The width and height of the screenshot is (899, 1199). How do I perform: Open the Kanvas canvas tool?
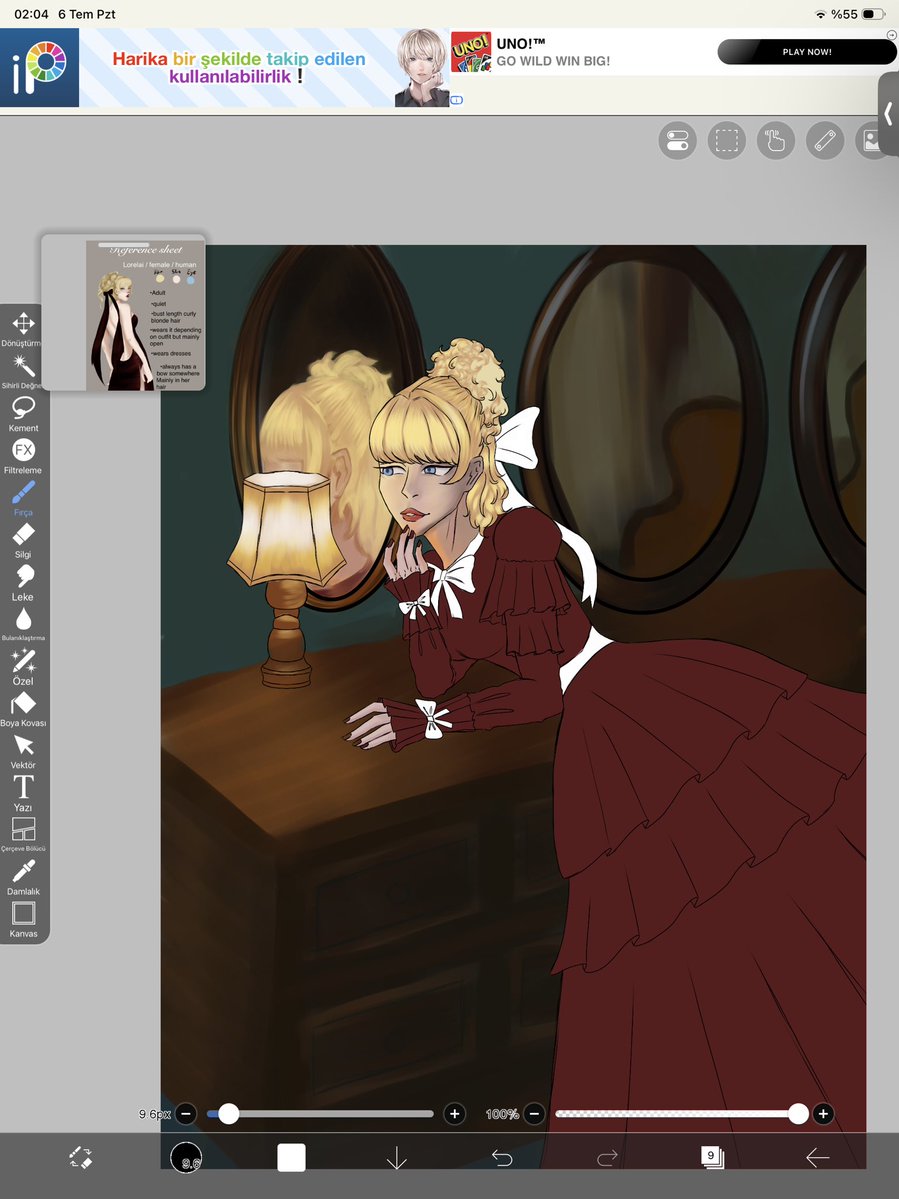[23, 919]
